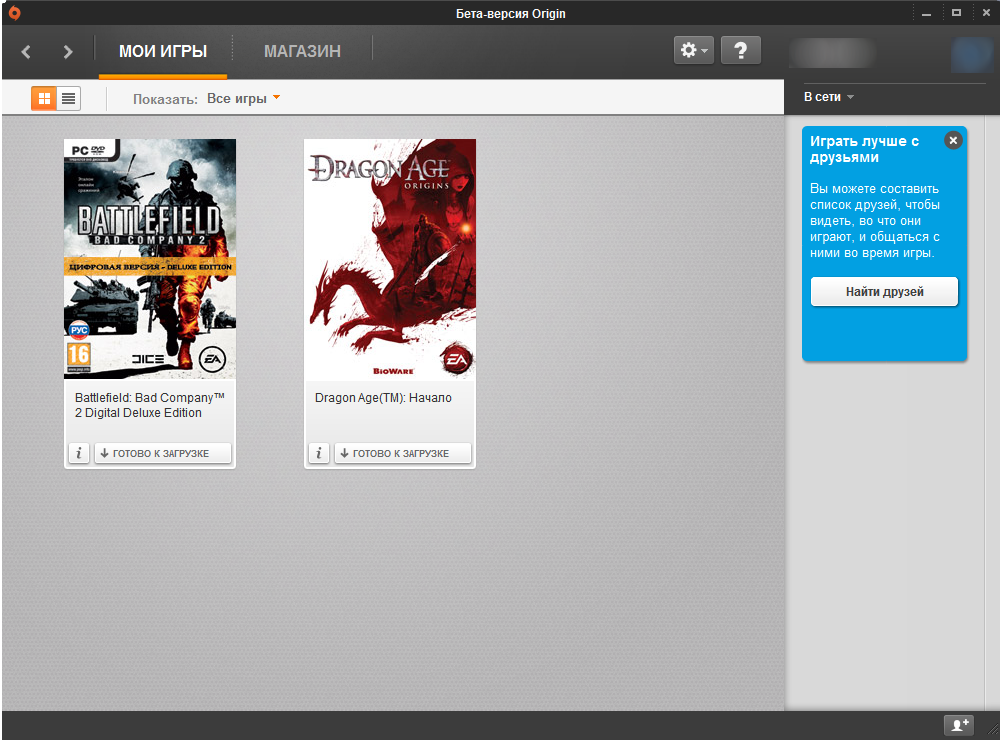Screen dimensions: 1000x740
Task: Click the 'Найти друзей' button
Action: [884, 292]
